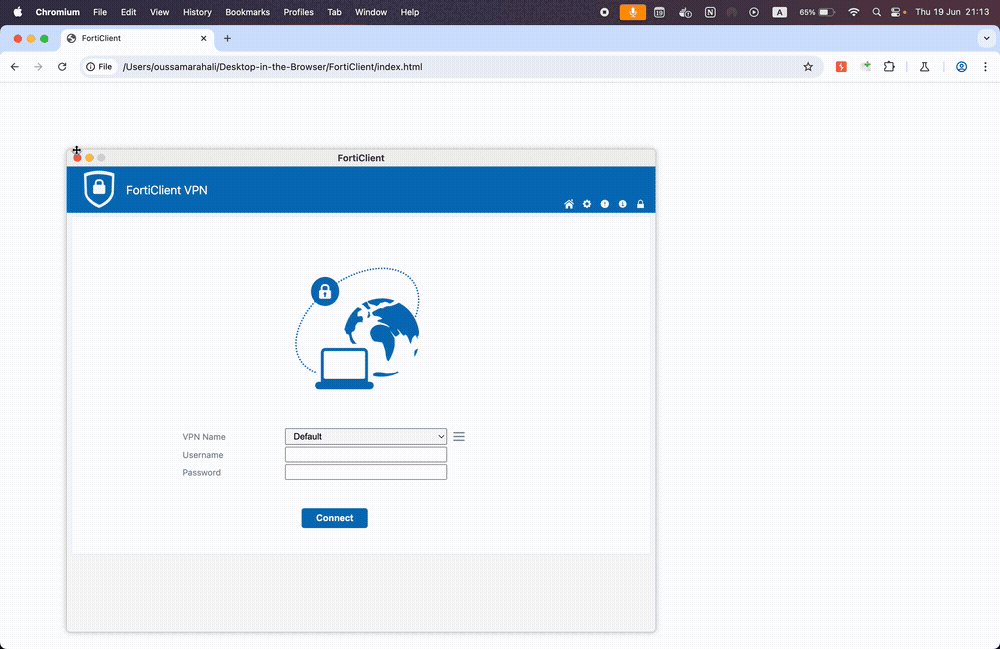Viewport: 1000px width, 649px height.
Task: Click the play-circle menu bar icon
Action: 754,12
